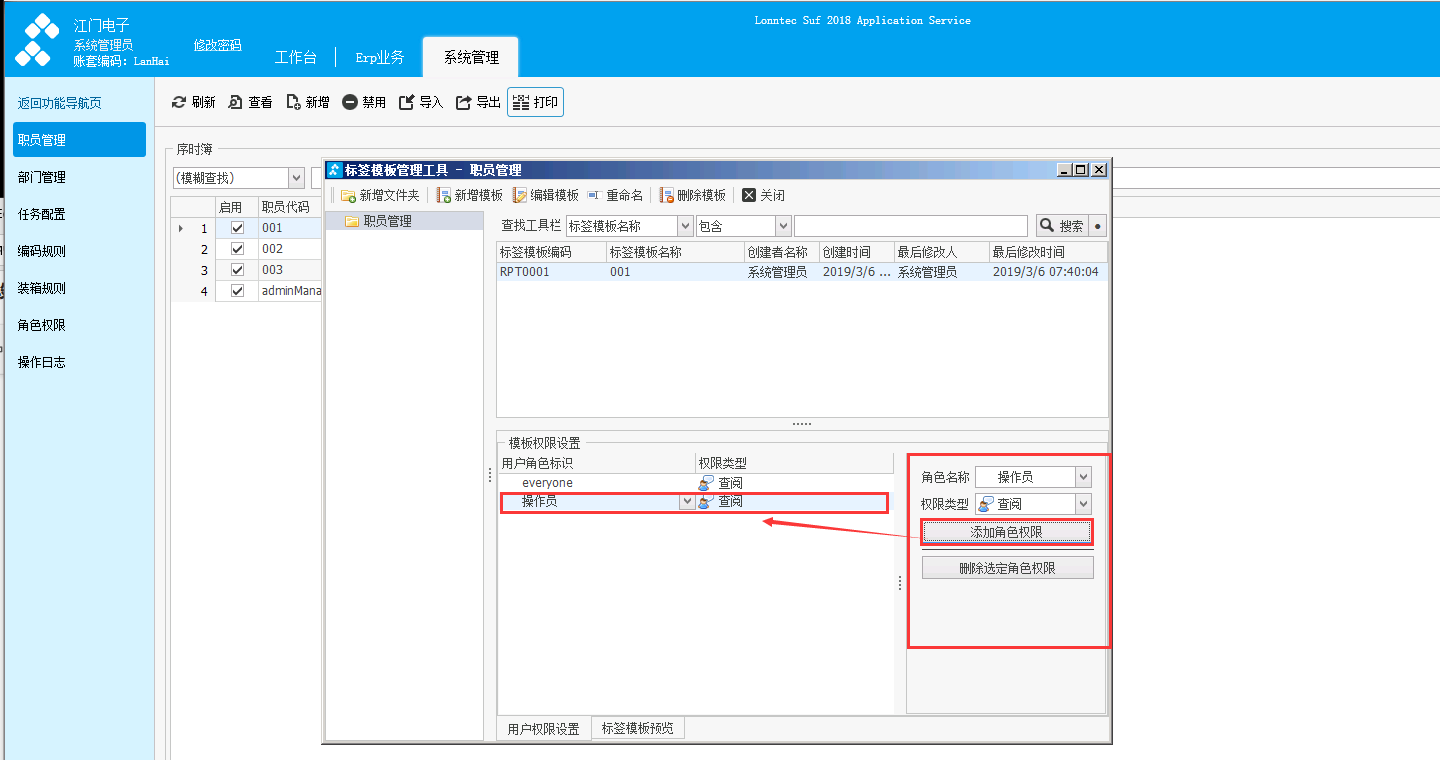Screen dimensions: 1440x760
Task: Click the permission icon in 操作员 row
Action: click(x=706, y=502)
